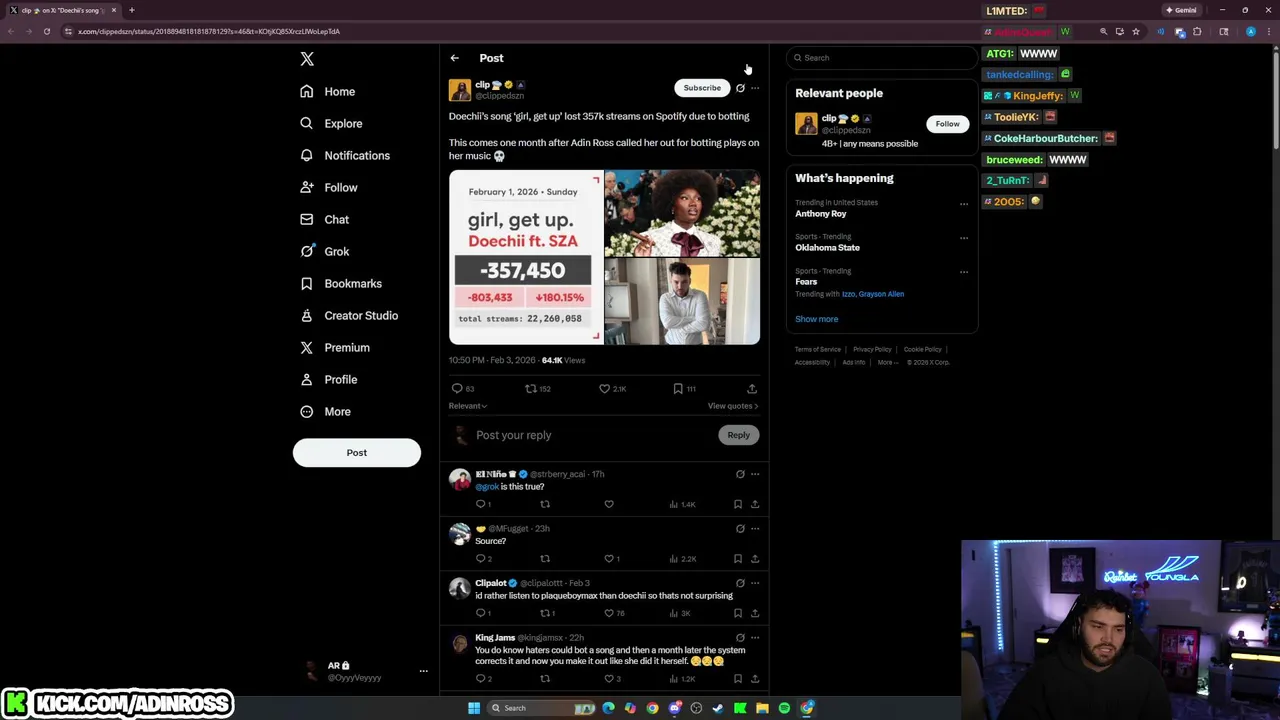
Task: Open the Fears trend options
Action: [x=964, y=272]
